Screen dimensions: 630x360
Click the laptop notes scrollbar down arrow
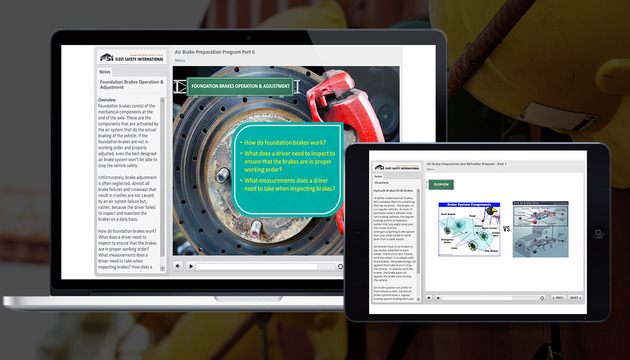[x=162, y=268]
